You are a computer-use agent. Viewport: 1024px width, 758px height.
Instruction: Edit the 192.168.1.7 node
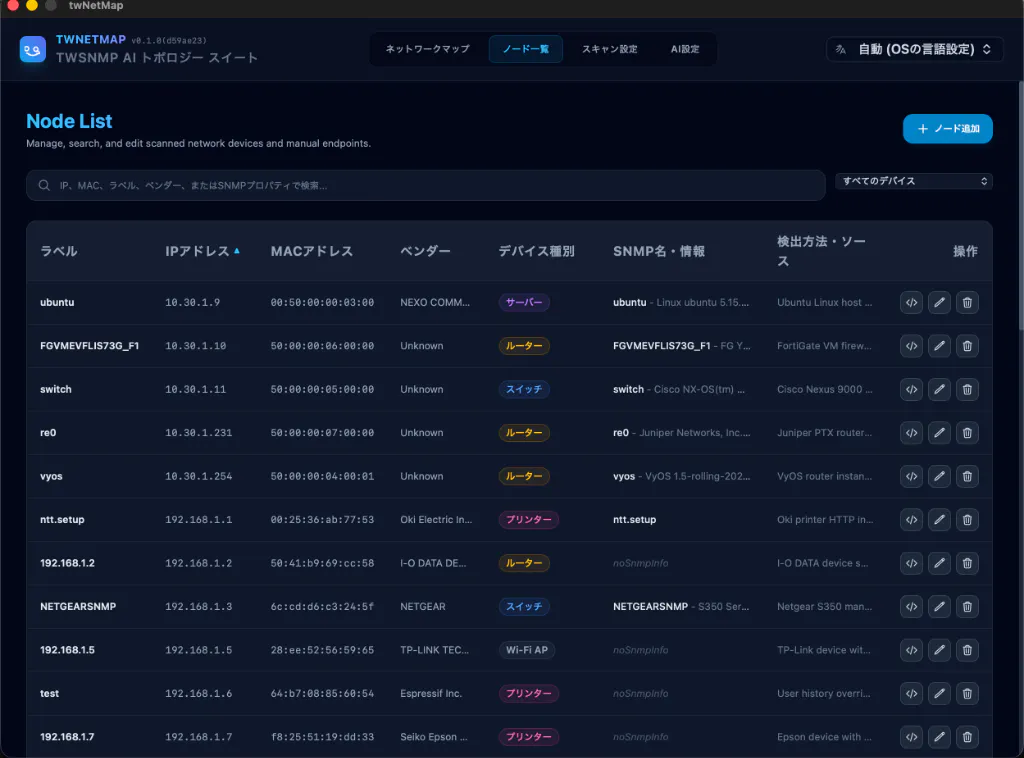click(939, 736)
